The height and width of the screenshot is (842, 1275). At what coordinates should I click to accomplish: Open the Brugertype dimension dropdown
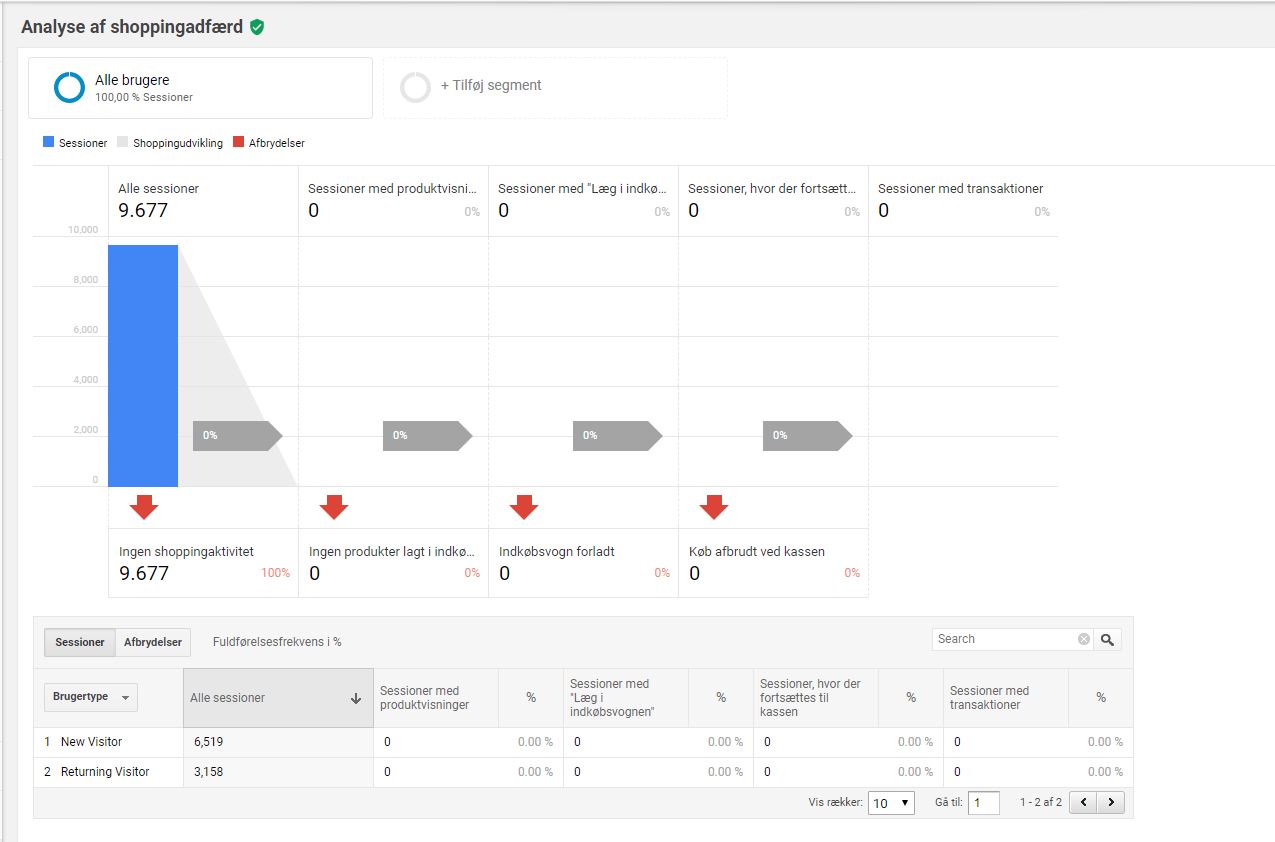[90, 697]
